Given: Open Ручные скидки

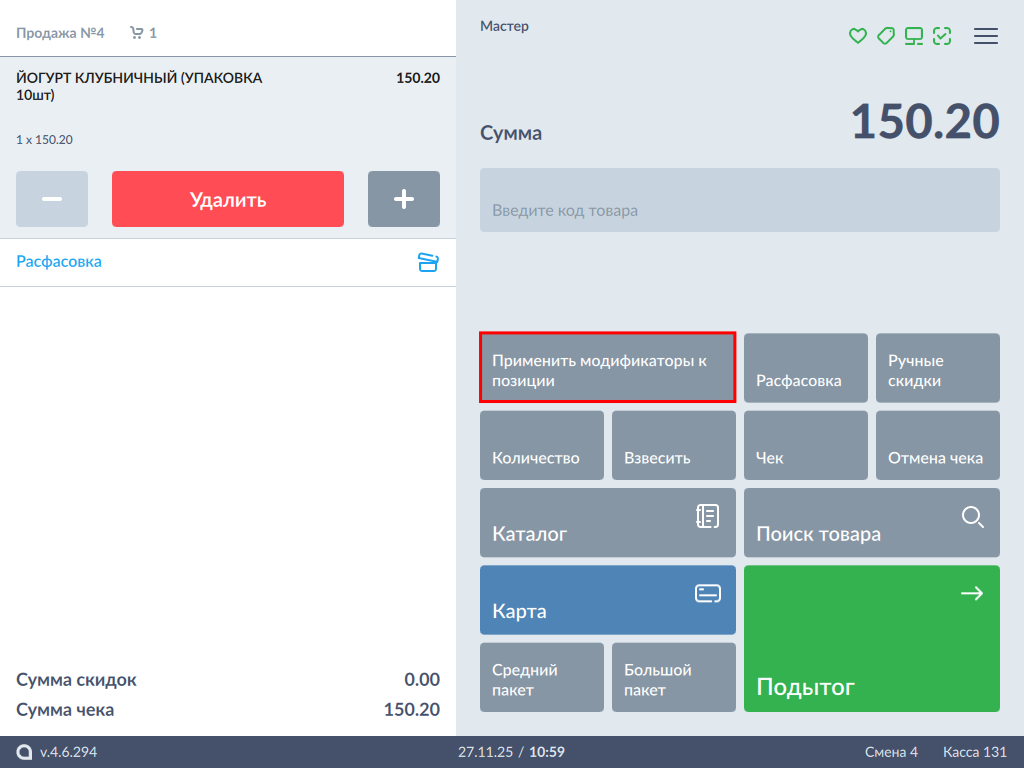Looking at the screenshot, I should [937, 369].
